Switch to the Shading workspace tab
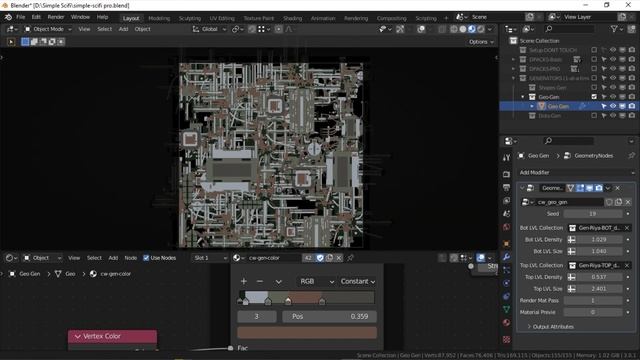The height and width of the screenshot is (360, 640). click(x=292, y=18)
